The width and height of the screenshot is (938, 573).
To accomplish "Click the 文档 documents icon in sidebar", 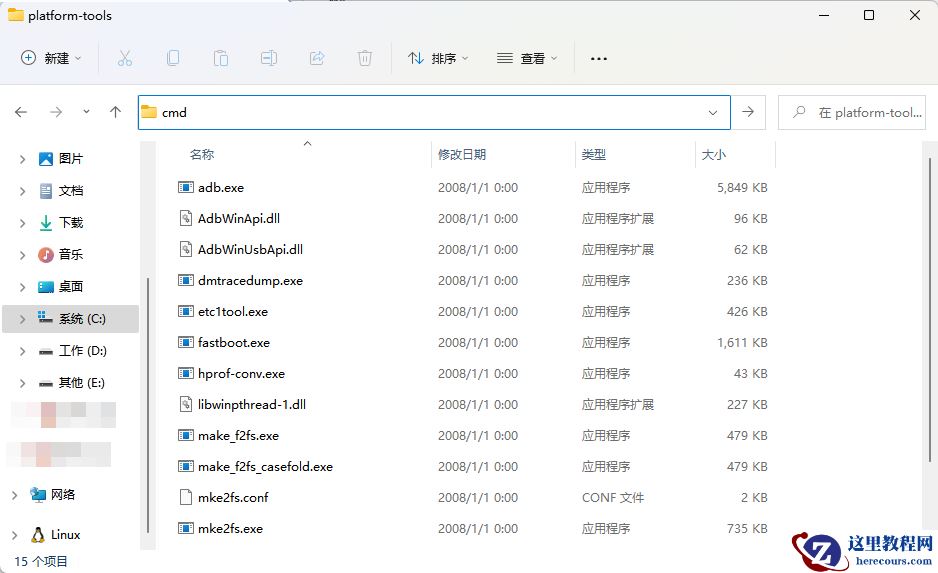I will (46, 191).
